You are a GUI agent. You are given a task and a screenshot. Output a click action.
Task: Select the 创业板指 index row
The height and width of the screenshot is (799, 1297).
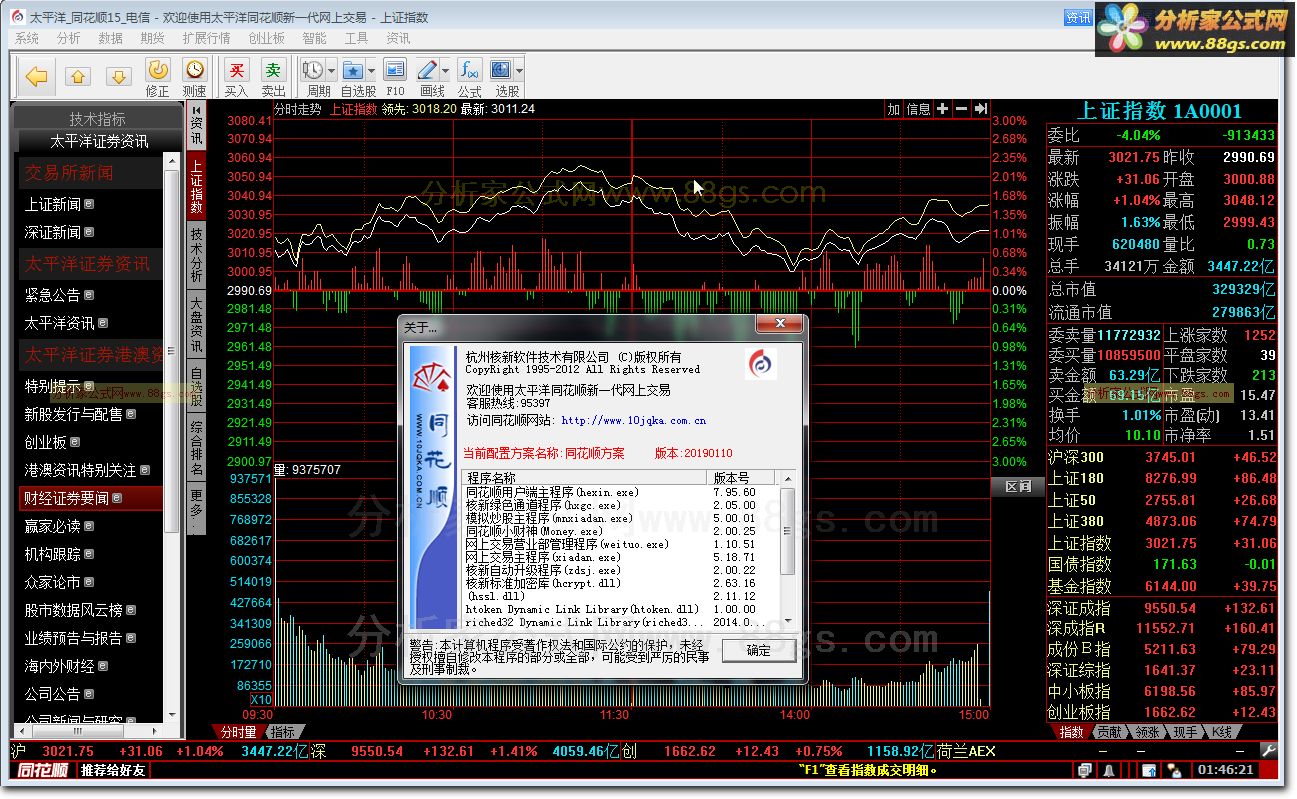(1161, 712)
